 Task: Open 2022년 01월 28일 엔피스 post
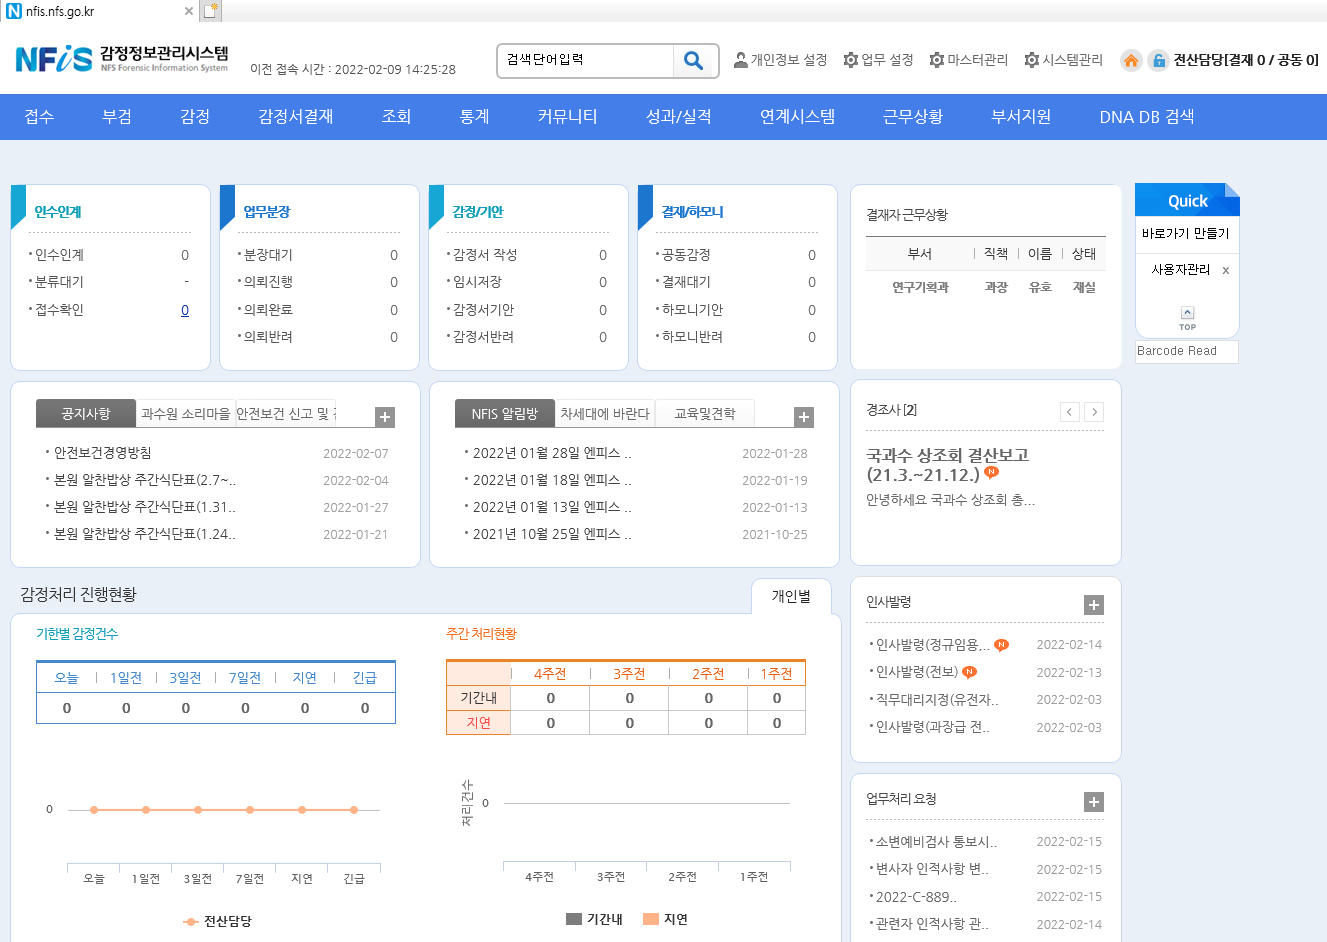pyautogui.click(x=552, y=453)
